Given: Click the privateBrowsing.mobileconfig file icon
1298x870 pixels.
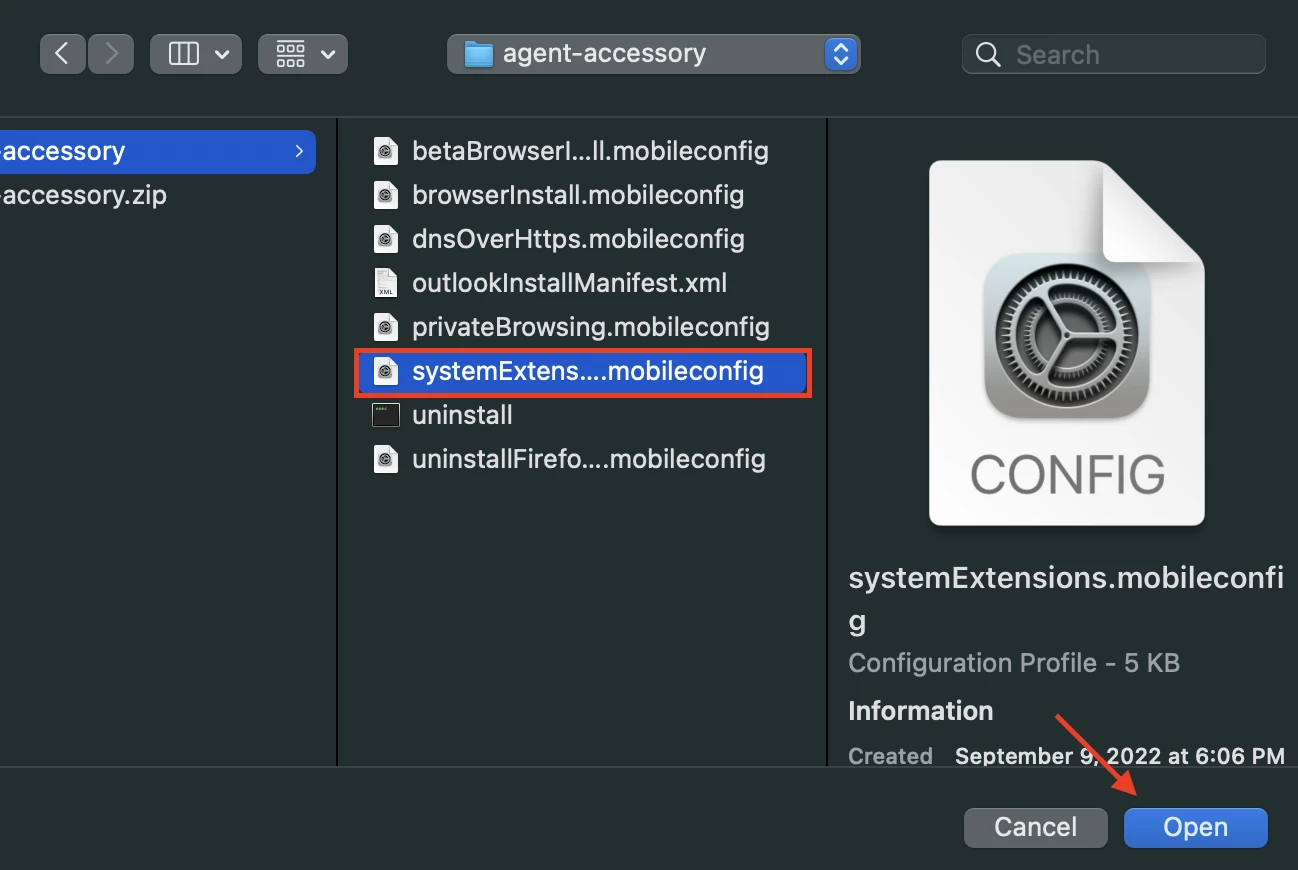Looking at the screenshot, I should click(386, 327).
